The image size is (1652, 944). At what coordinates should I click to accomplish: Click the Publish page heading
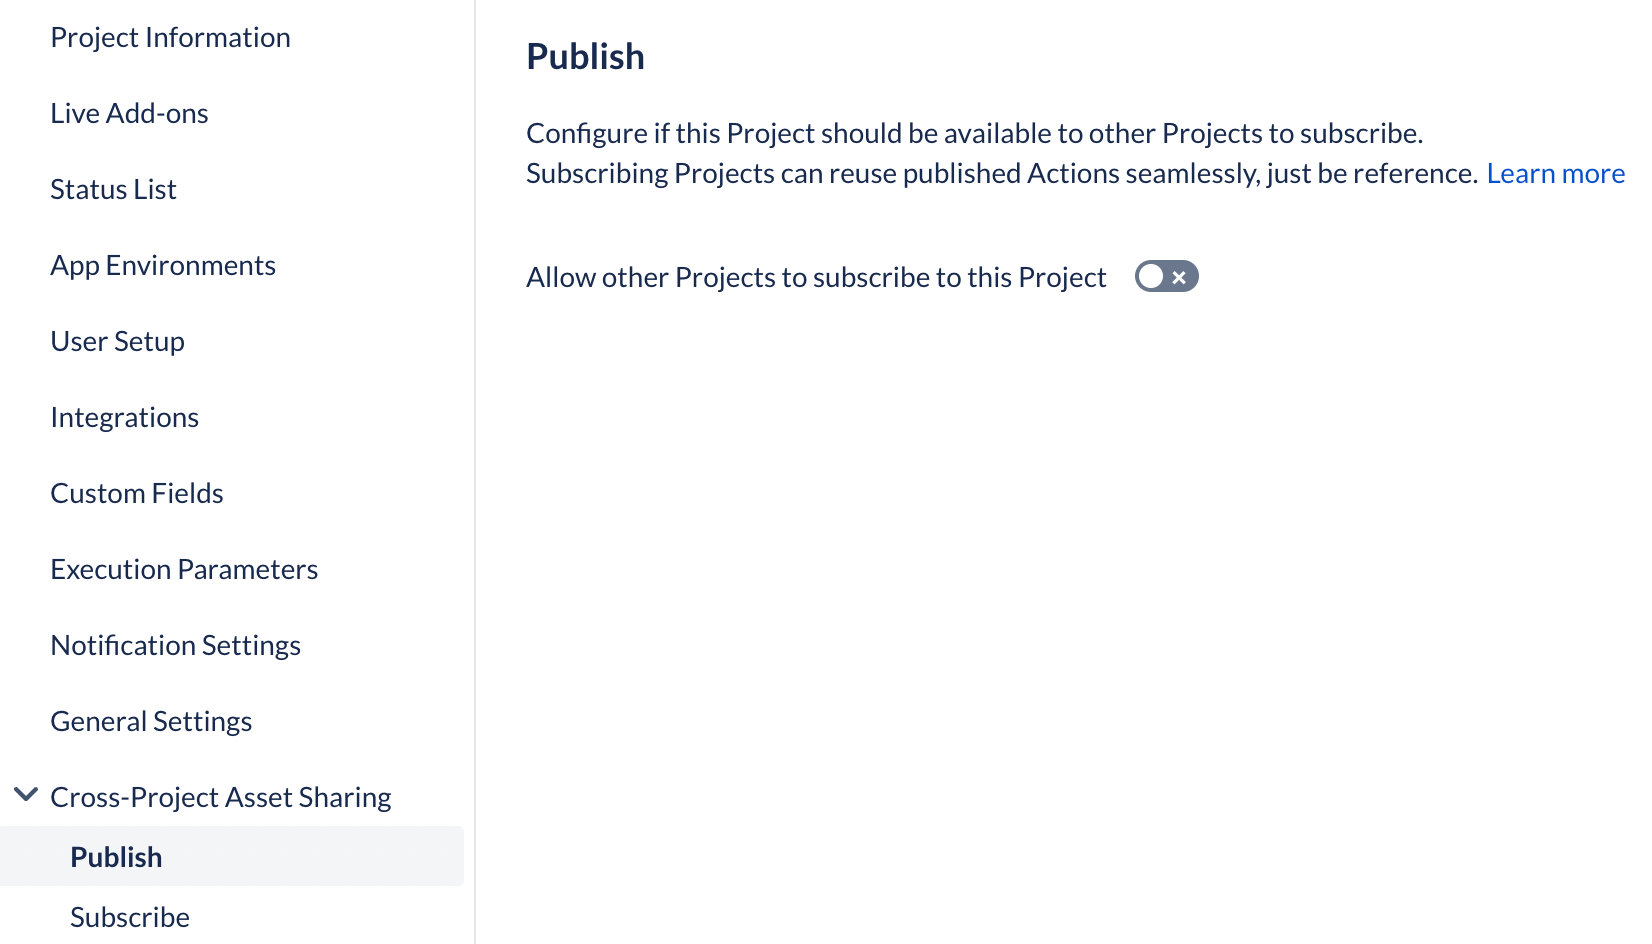click(585, 57)
